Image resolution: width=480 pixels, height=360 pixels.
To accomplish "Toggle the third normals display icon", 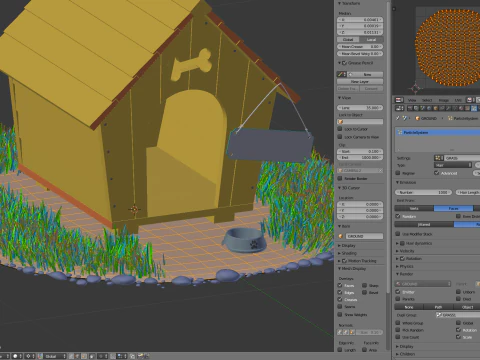I will tap(352, 332).
